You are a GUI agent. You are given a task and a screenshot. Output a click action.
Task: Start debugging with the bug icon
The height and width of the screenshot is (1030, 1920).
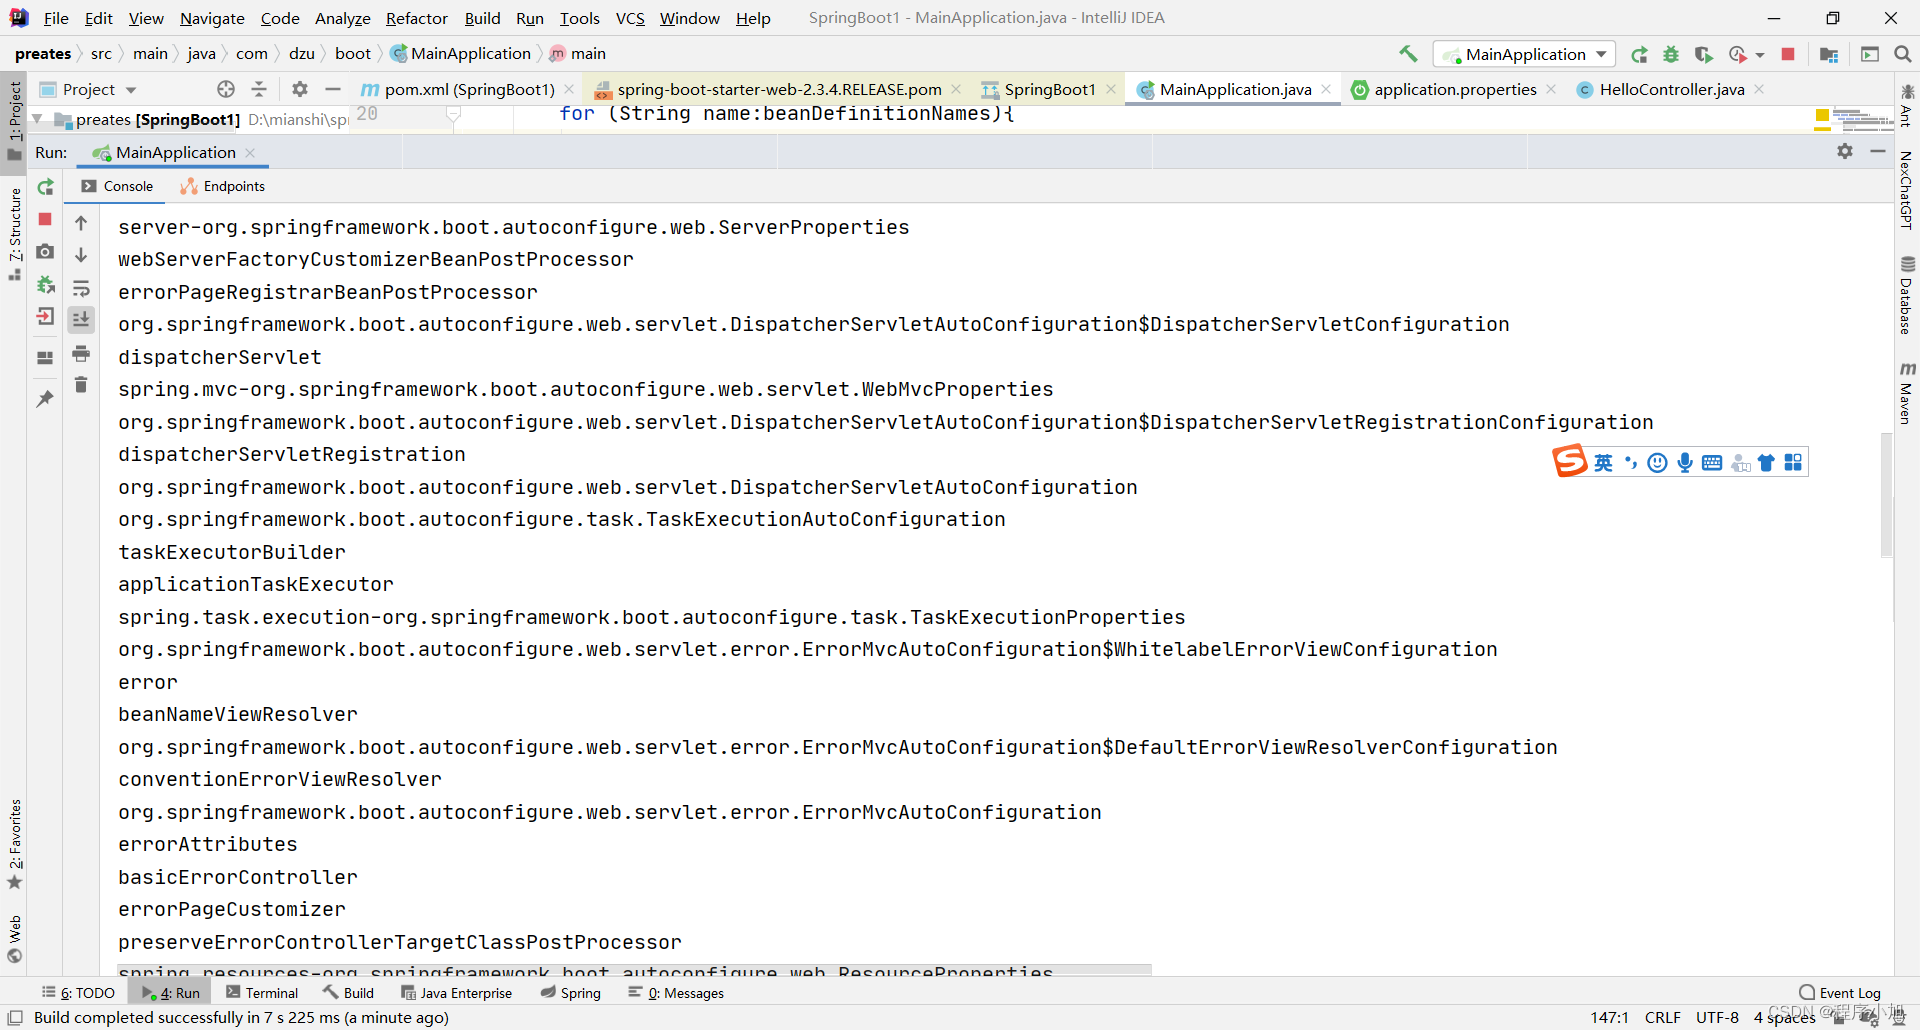pyautogui.click(x=1671, y=54)
